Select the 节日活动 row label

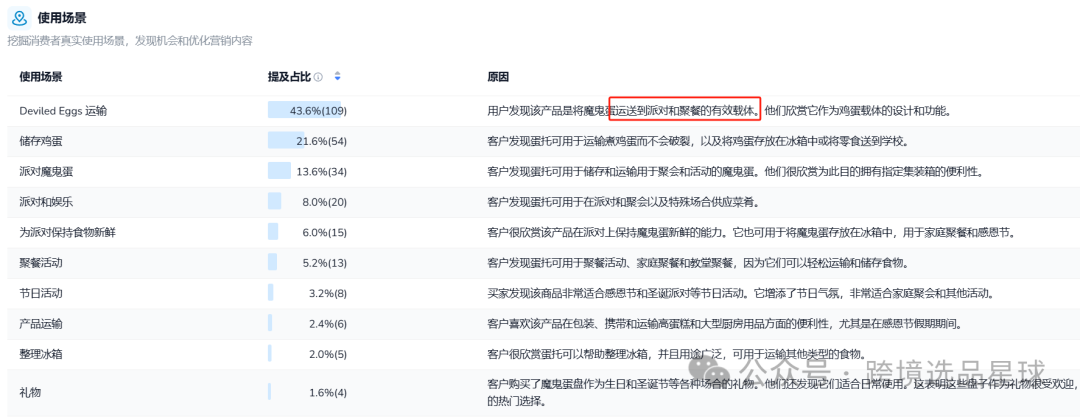(x=41, y=293)
